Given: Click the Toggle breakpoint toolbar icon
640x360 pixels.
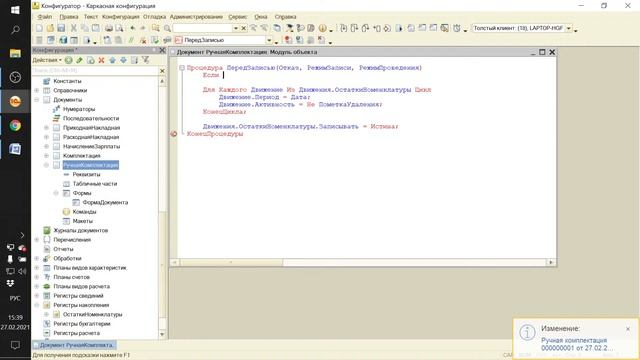Looking at the screenshot, I should [289, 40].
